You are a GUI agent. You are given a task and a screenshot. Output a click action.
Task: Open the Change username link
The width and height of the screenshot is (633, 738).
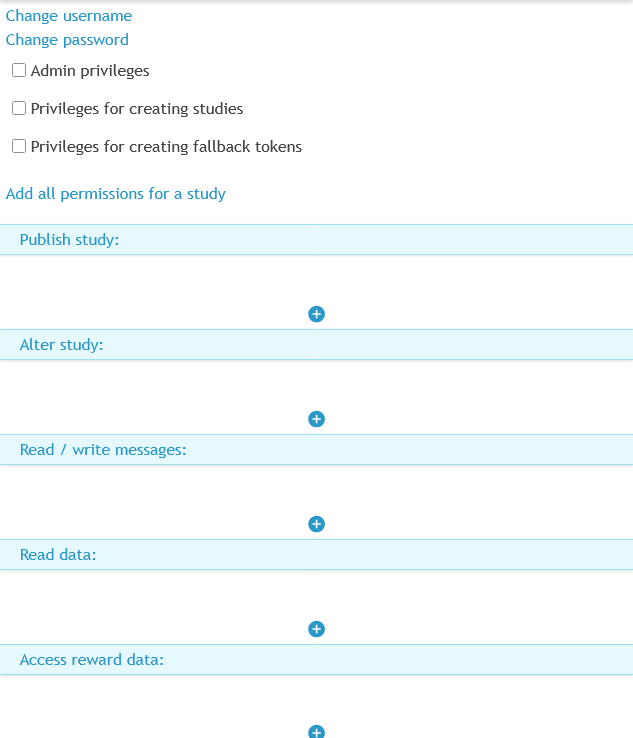[x=69, y=16]
